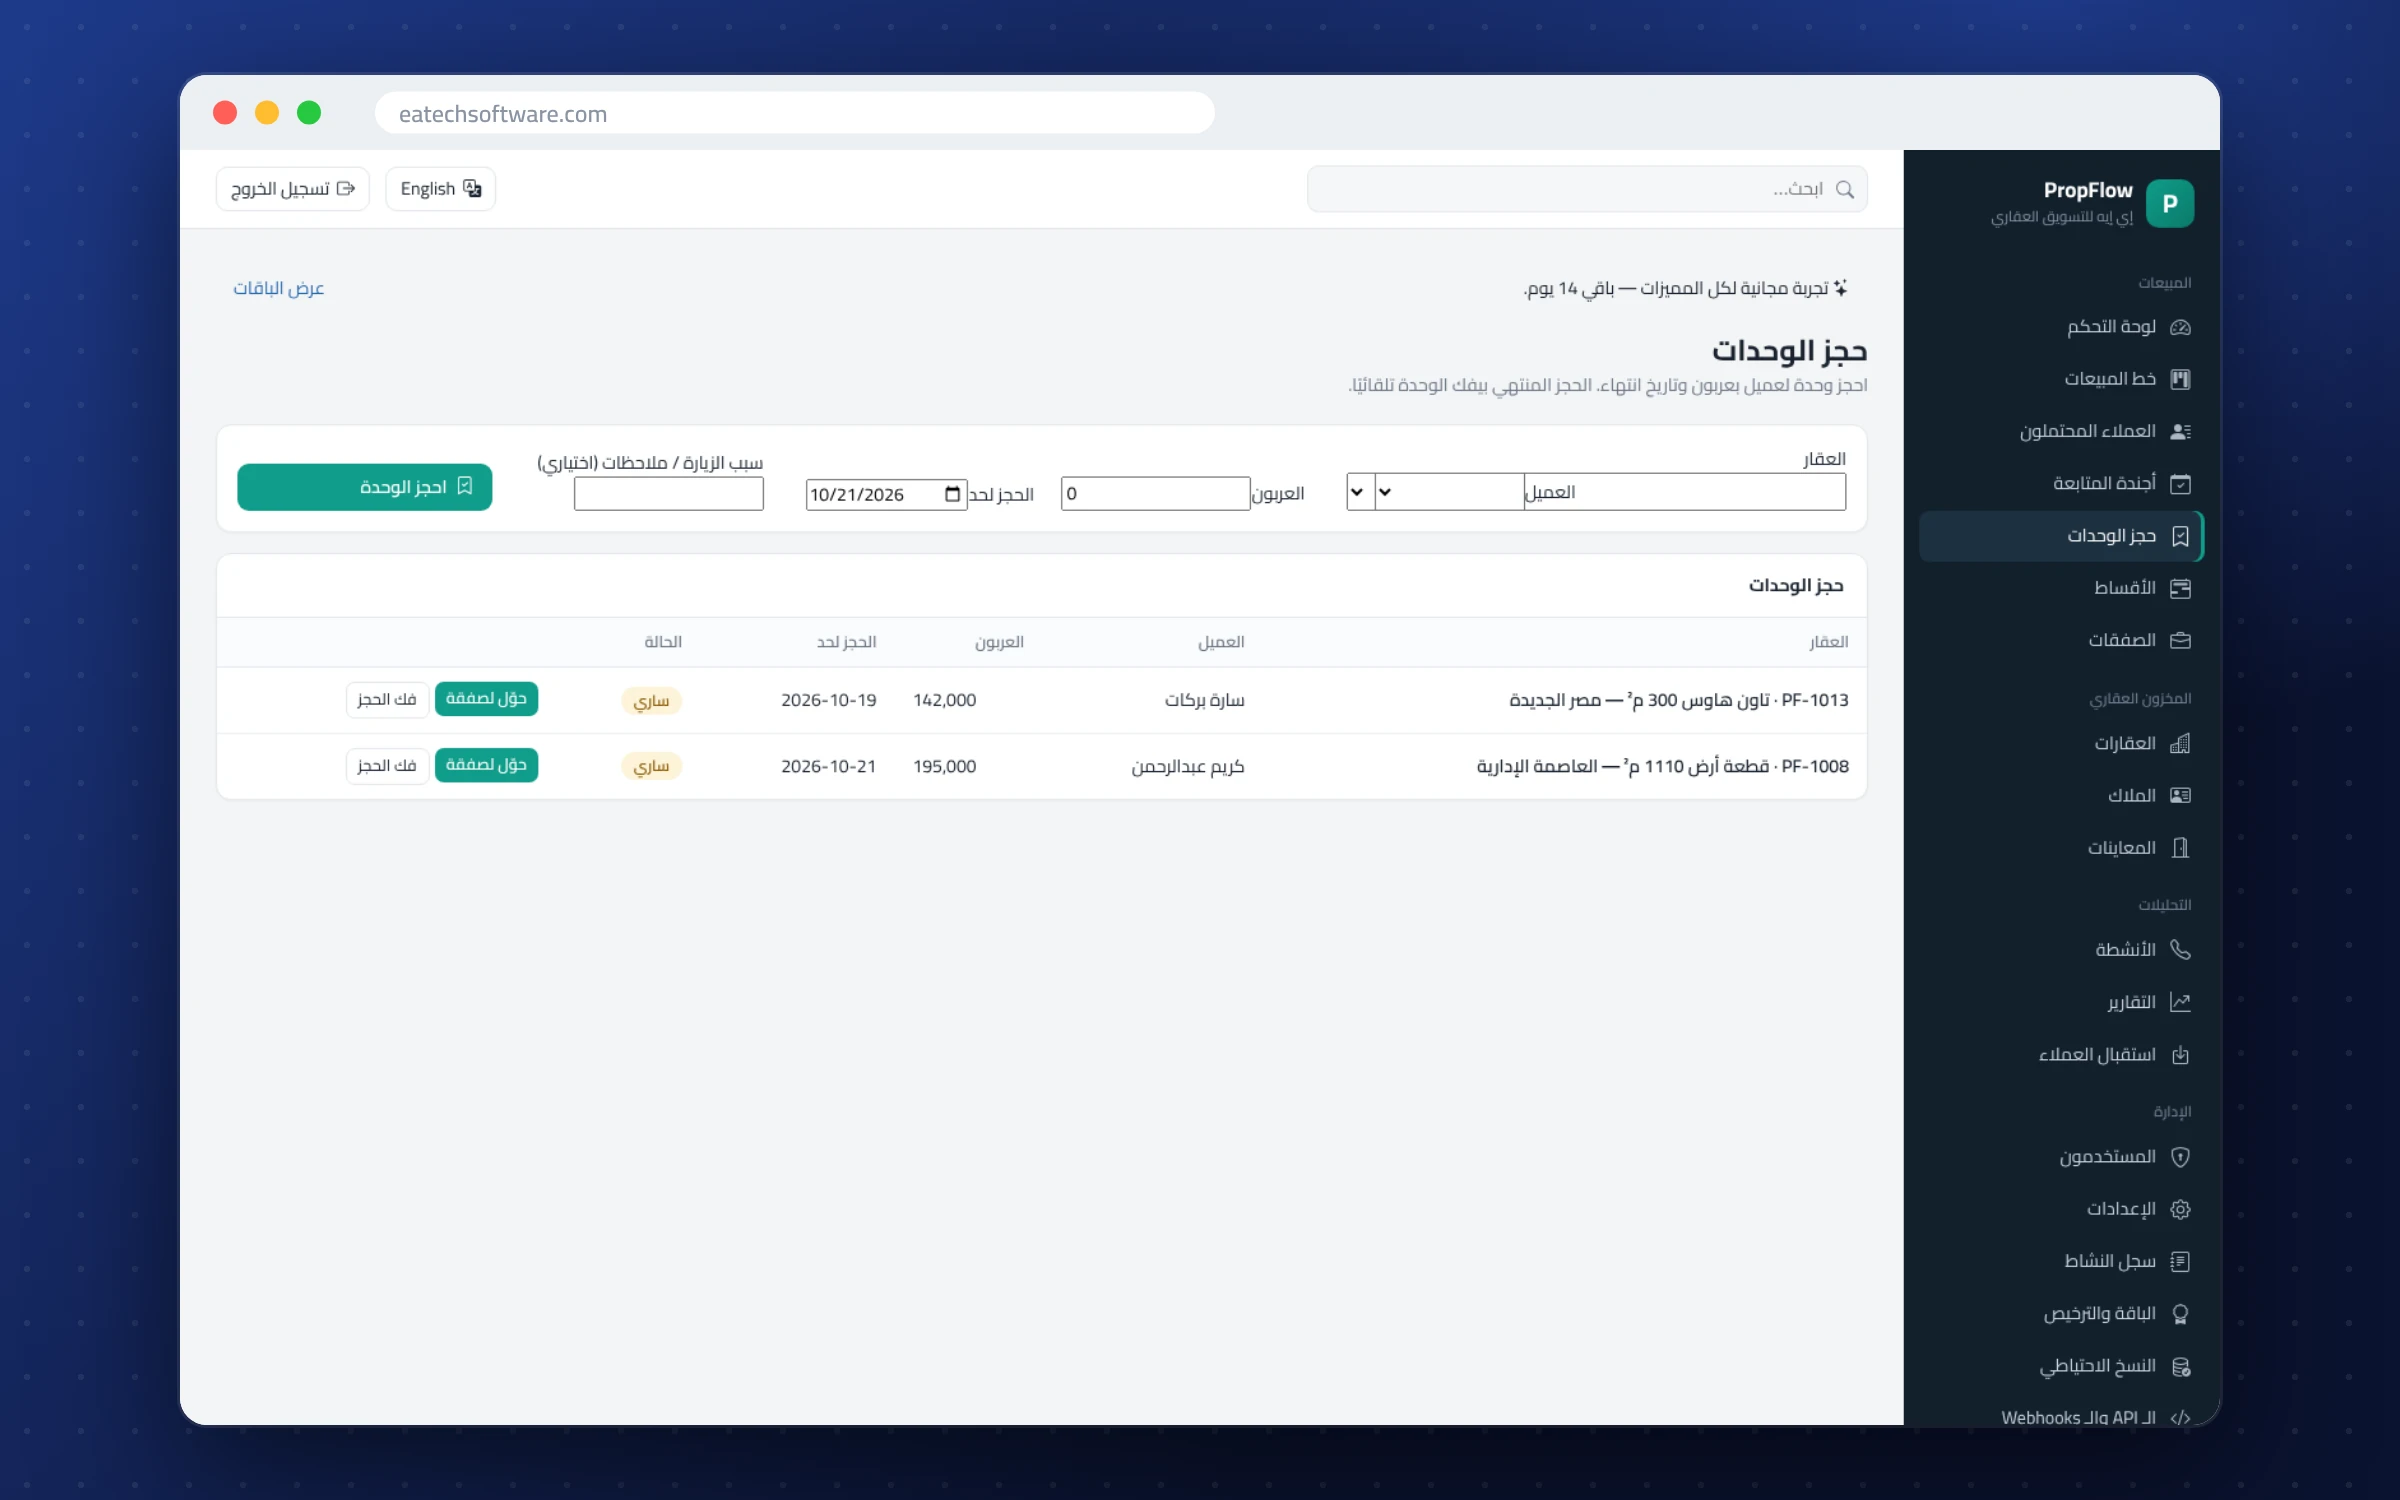The width and height of the screenshot is (2400, 1500).
Task: Click the 195,000 deposit value
Action: [944, 766]
